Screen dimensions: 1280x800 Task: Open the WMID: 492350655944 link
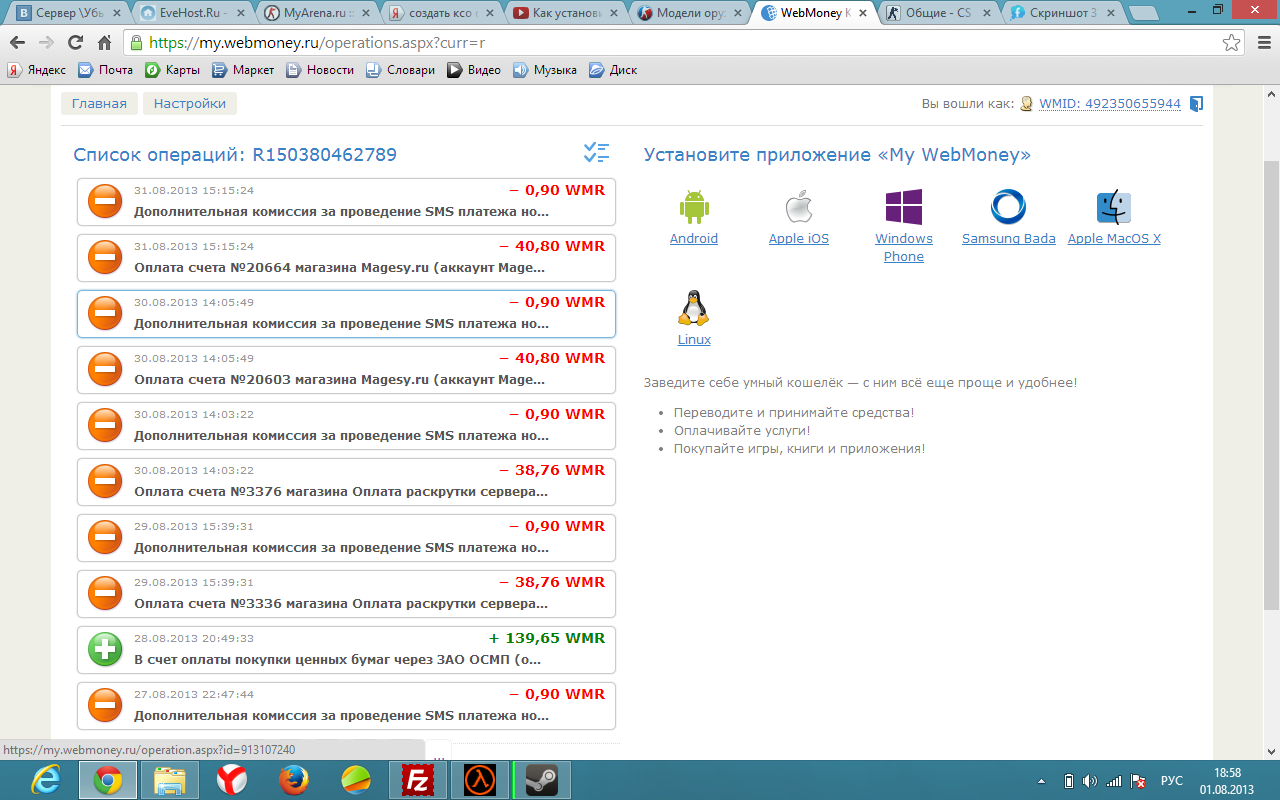[1110, 104]
